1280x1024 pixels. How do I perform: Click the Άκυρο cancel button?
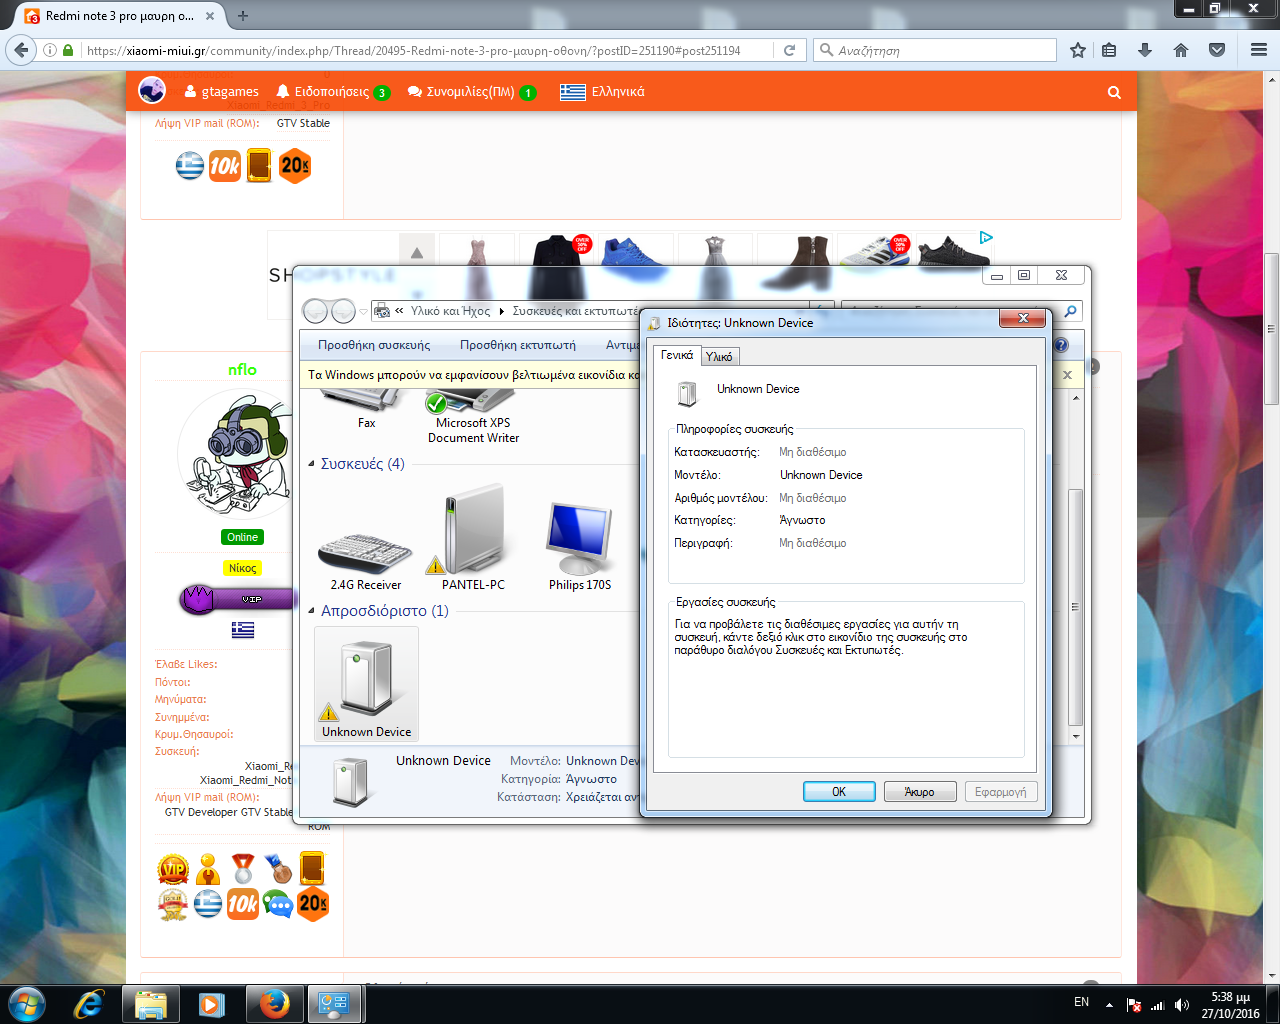coord(920,791)
